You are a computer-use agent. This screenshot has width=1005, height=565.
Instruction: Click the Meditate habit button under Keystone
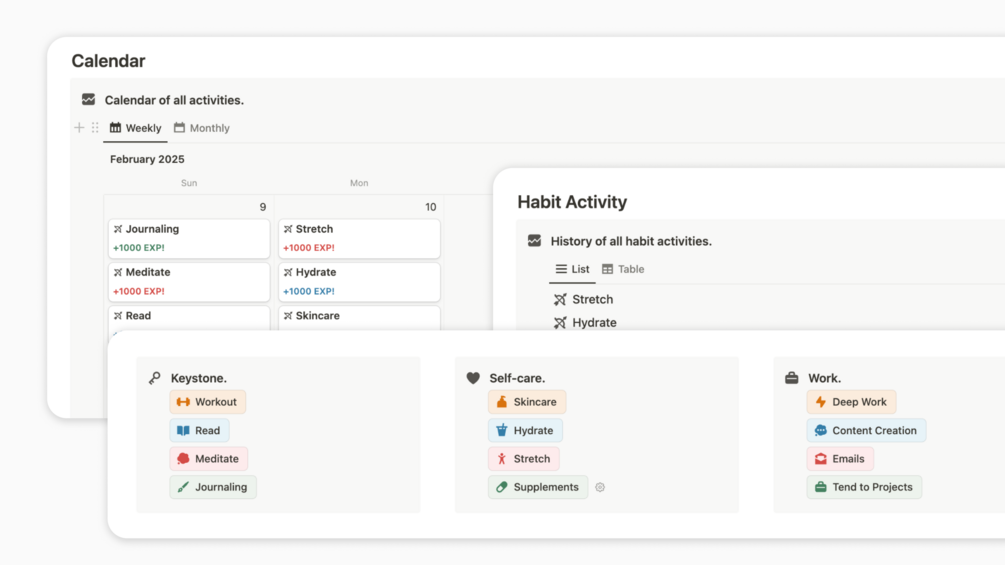pos(208,459)
